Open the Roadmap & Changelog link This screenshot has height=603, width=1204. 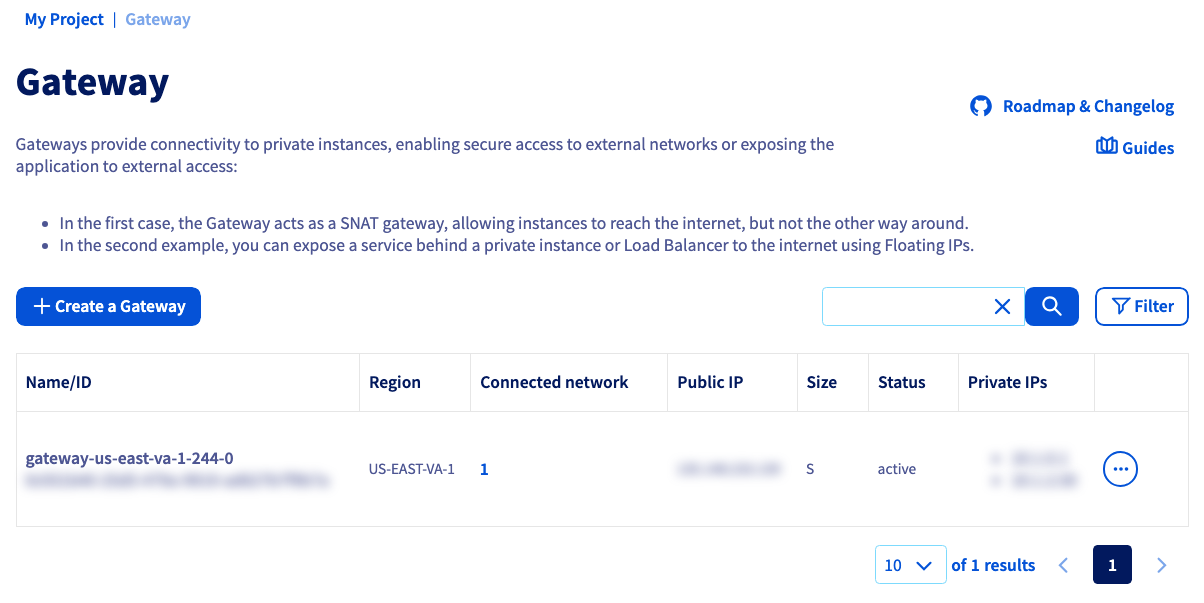point(1088,106)
